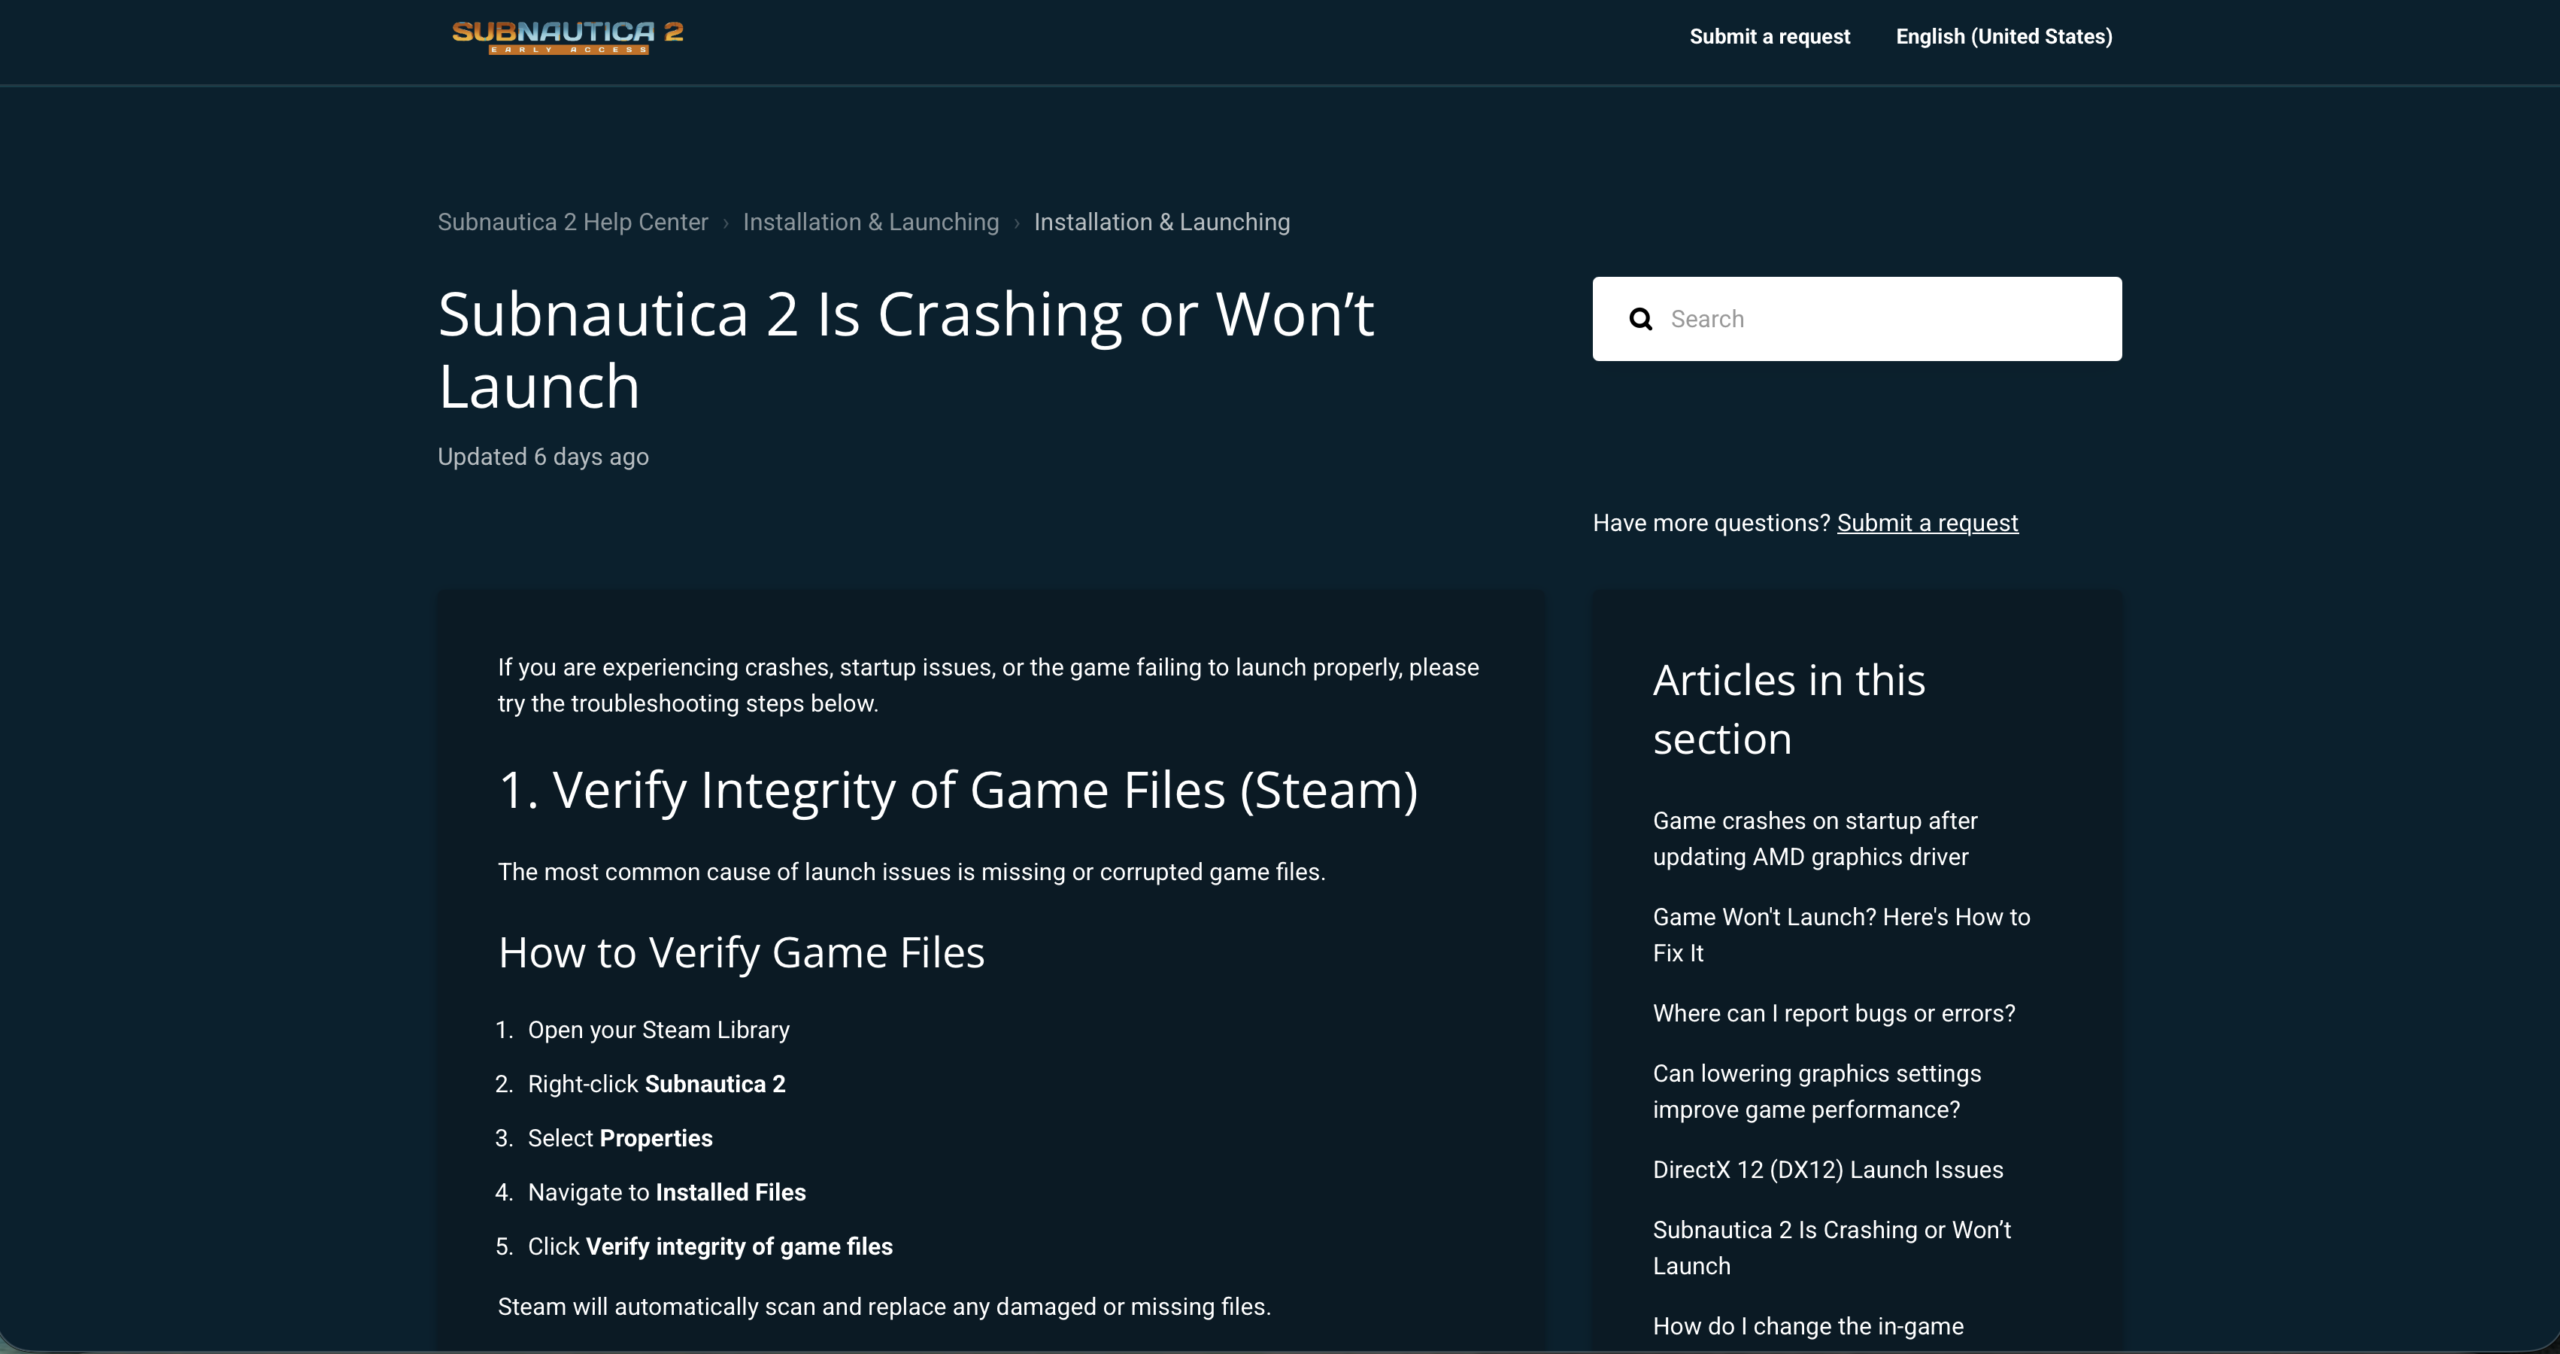Click the main article title heading
Image resolution: width=2560 pixels, height=1354 pixels.
coord(906,350)
